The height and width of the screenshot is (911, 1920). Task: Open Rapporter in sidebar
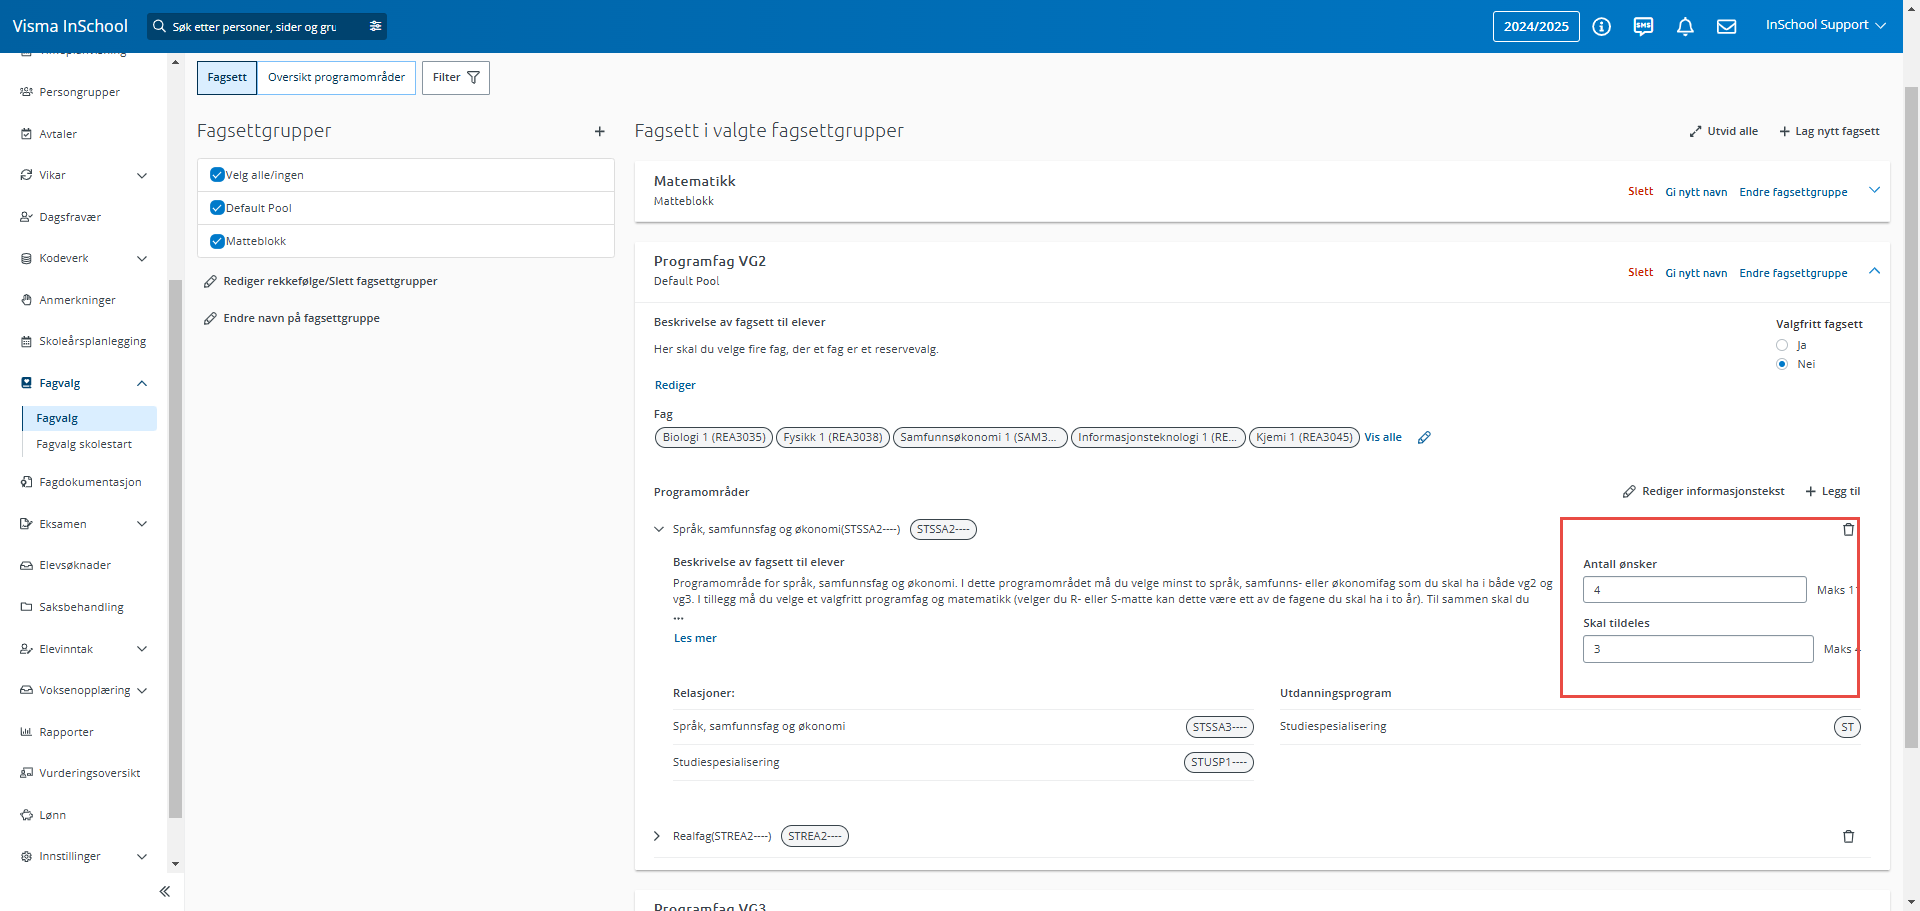point(66,732)
